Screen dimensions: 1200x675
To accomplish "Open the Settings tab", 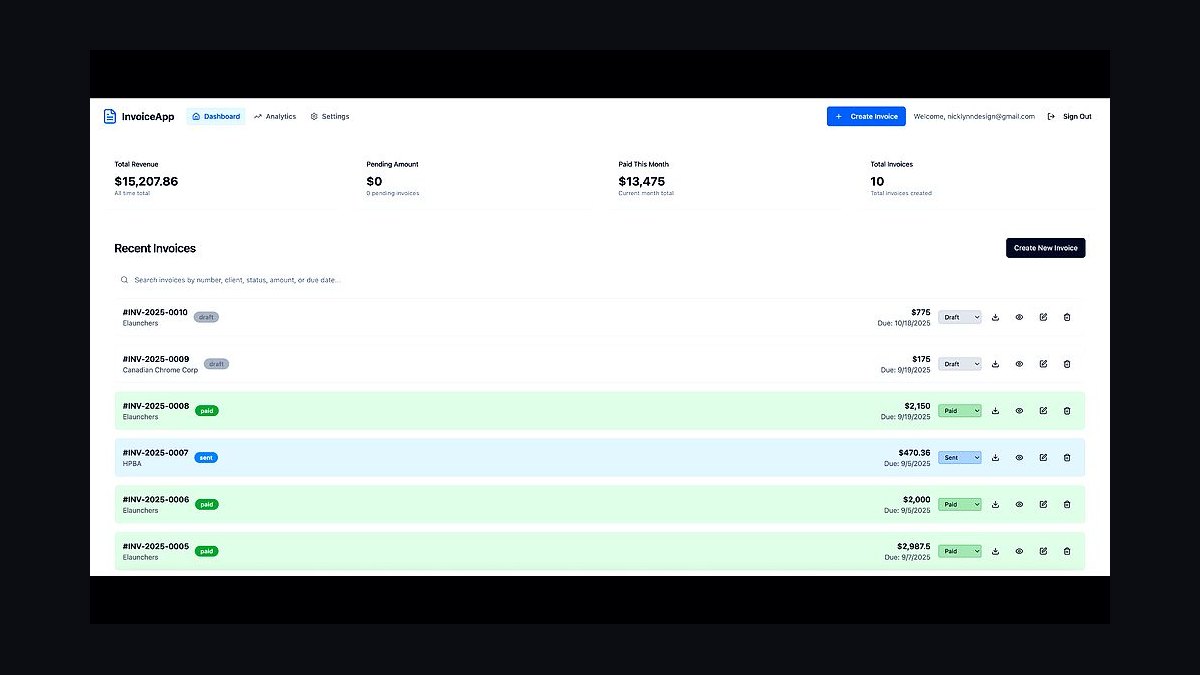I will 330,117.
